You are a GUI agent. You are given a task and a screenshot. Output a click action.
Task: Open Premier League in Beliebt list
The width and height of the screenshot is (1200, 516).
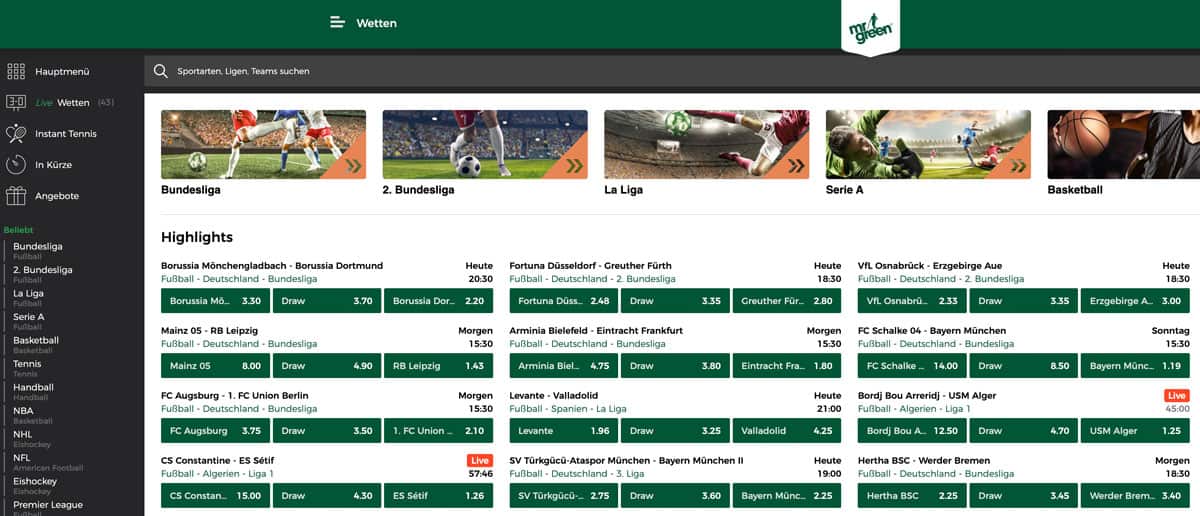pos(48,505)
